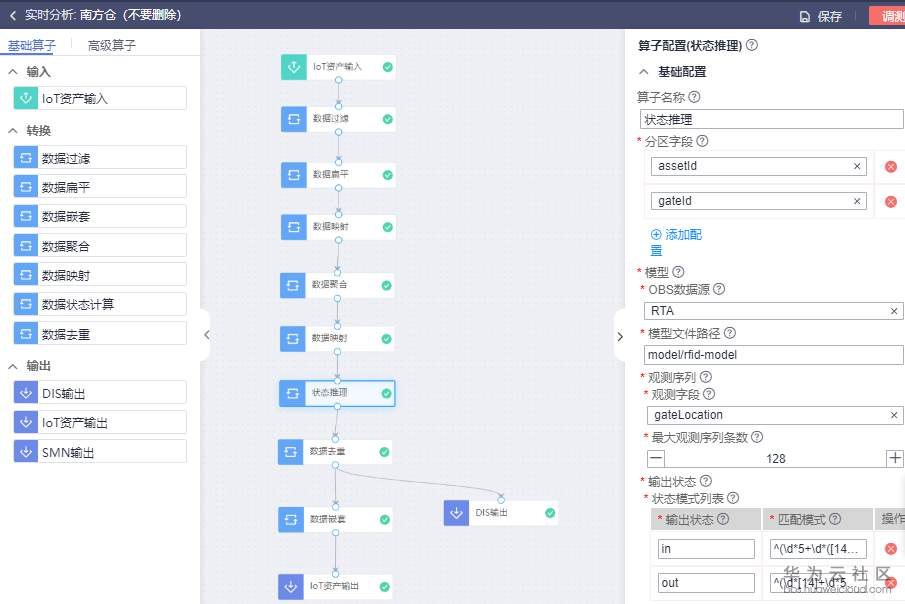
Task: Increase 最大观测序列条数 with plus button
Action: click(x=895, y=458)
